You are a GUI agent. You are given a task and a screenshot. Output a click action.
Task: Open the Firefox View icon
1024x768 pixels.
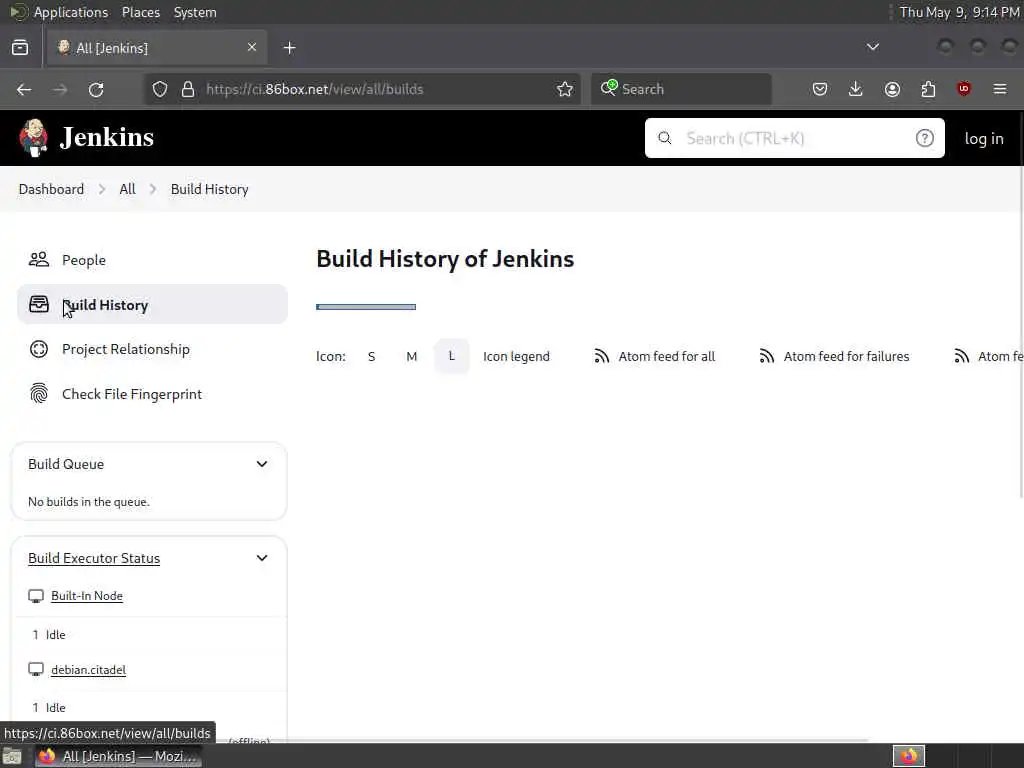coord(20,48)
